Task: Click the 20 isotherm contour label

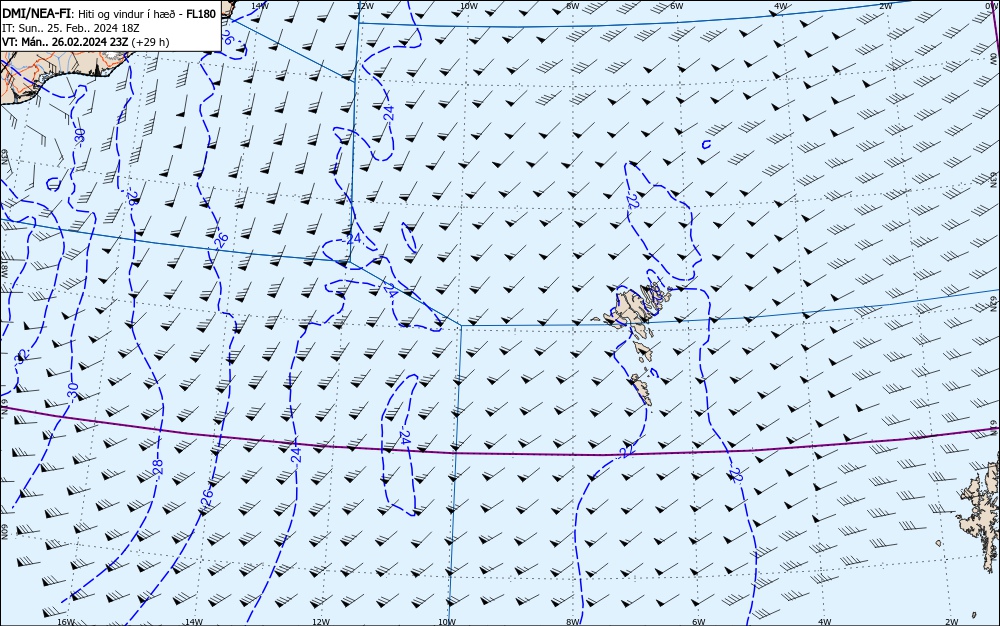Action: (737, 474)
